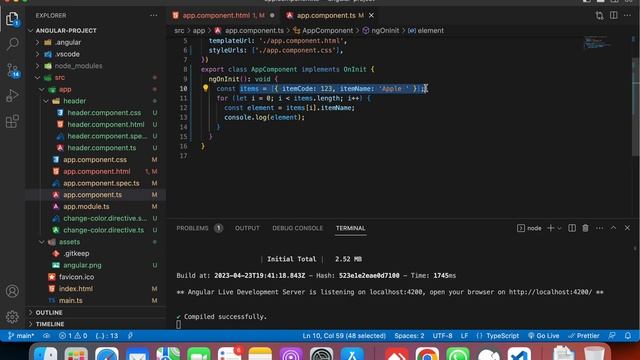Maximize the panel size chevron
This screenshot has height=360, width=640.
pyautogui.click(x=613, y=228)
